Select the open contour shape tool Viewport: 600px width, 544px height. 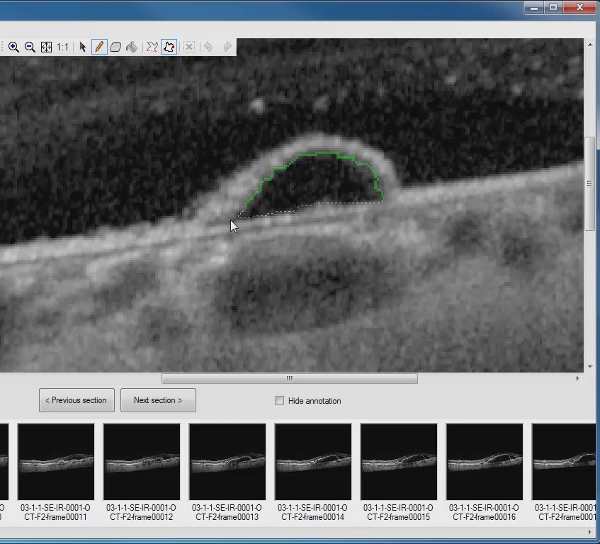[x=152, y=47]
